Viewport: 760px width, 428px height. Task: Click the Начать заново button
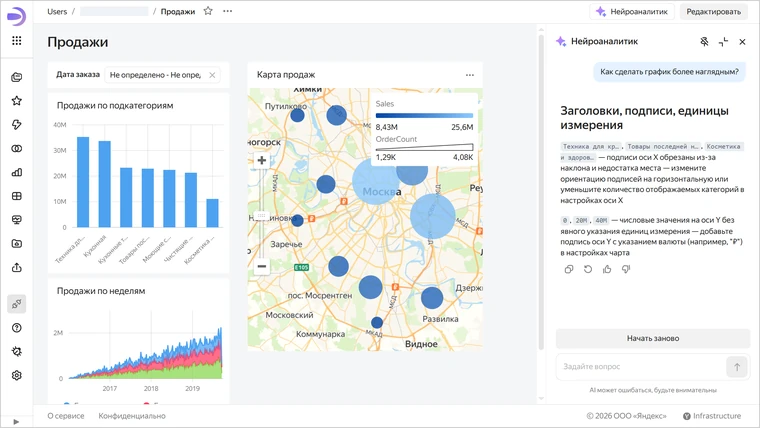coord(653,338)
